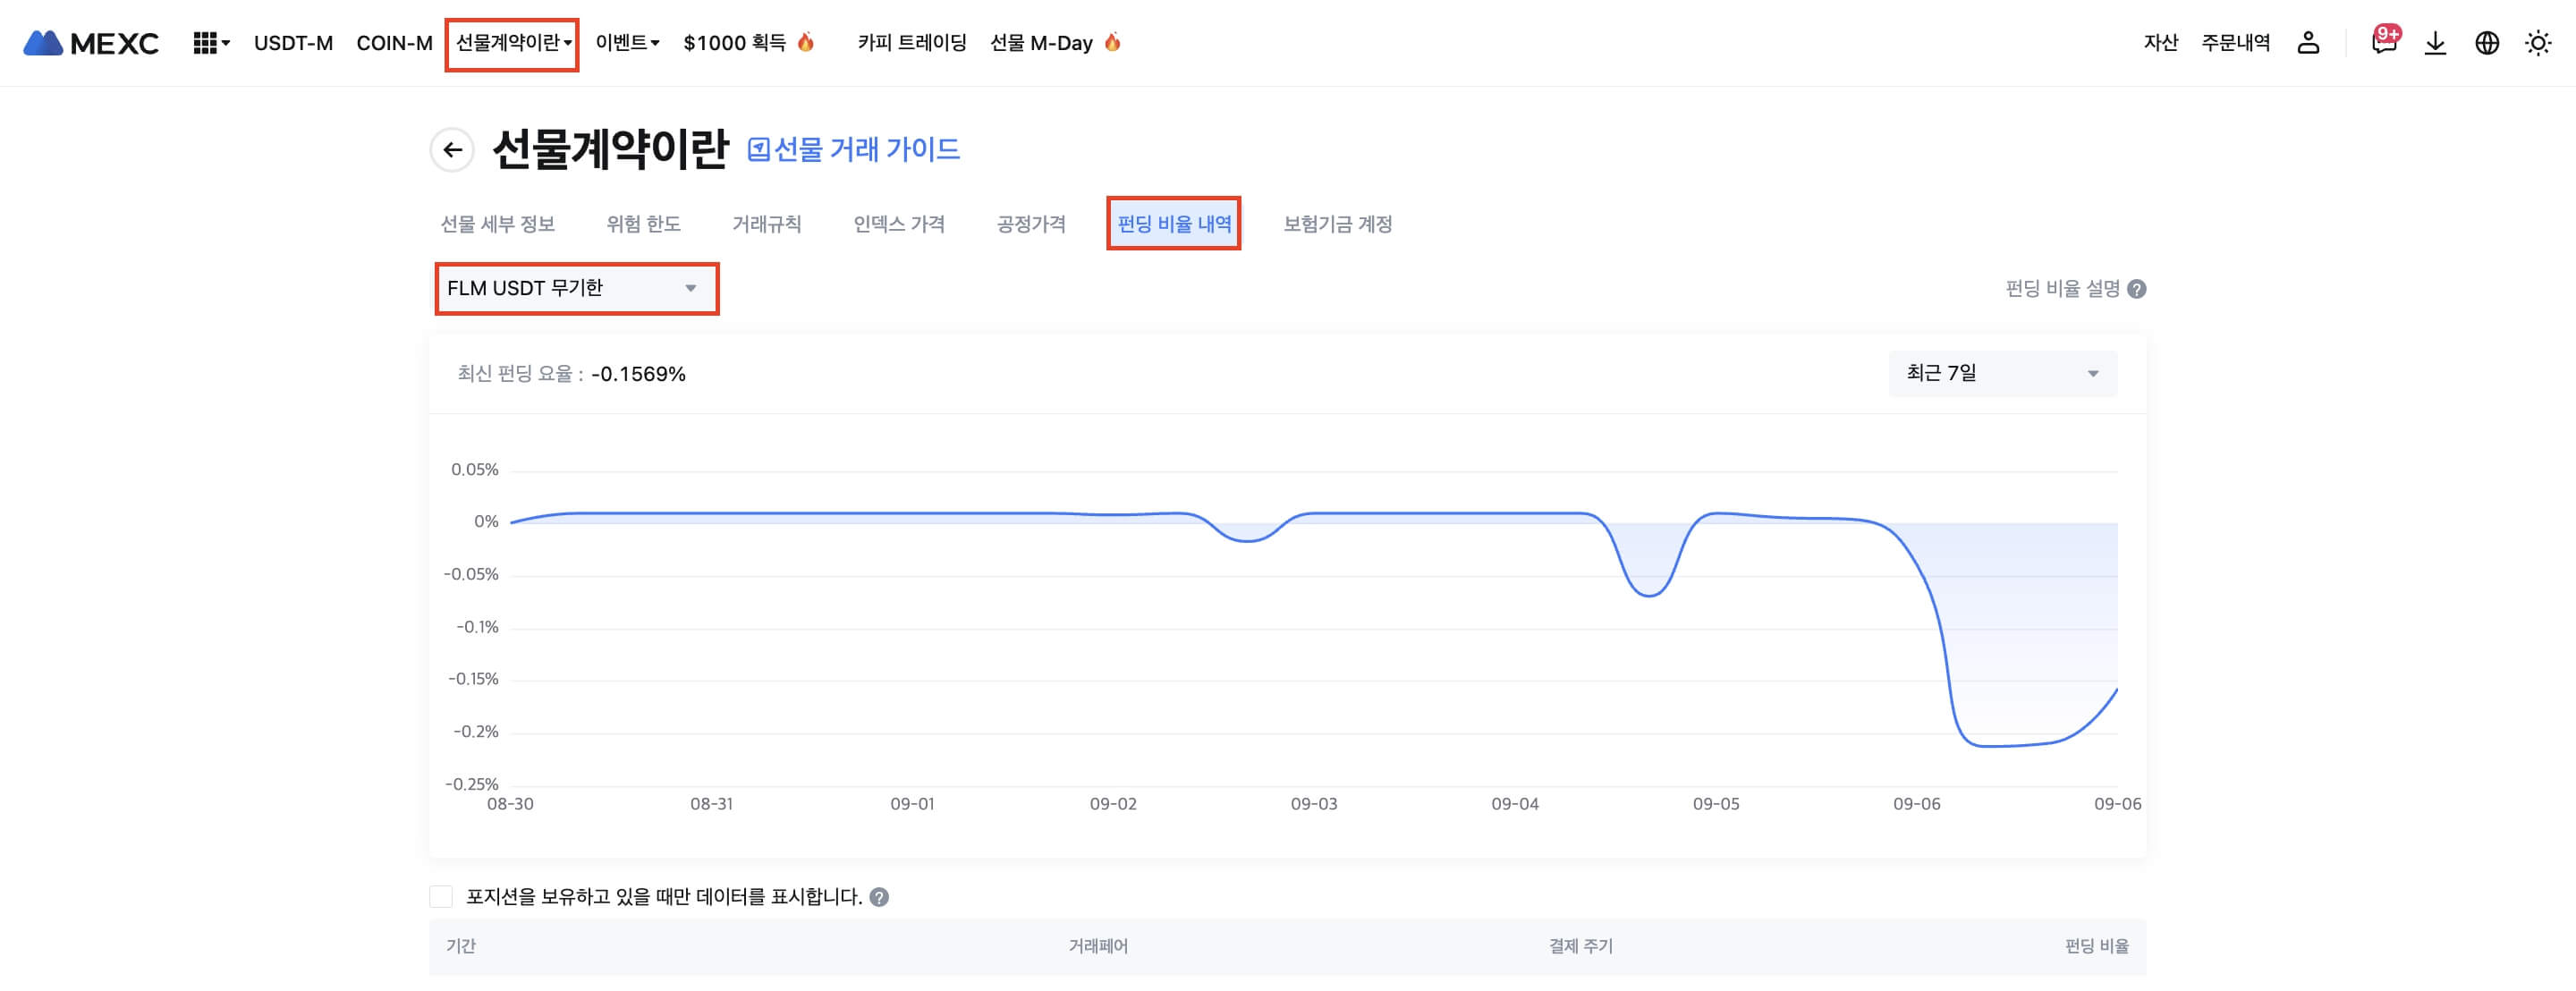Click help icon beside position checkbox

coord(879,897)
